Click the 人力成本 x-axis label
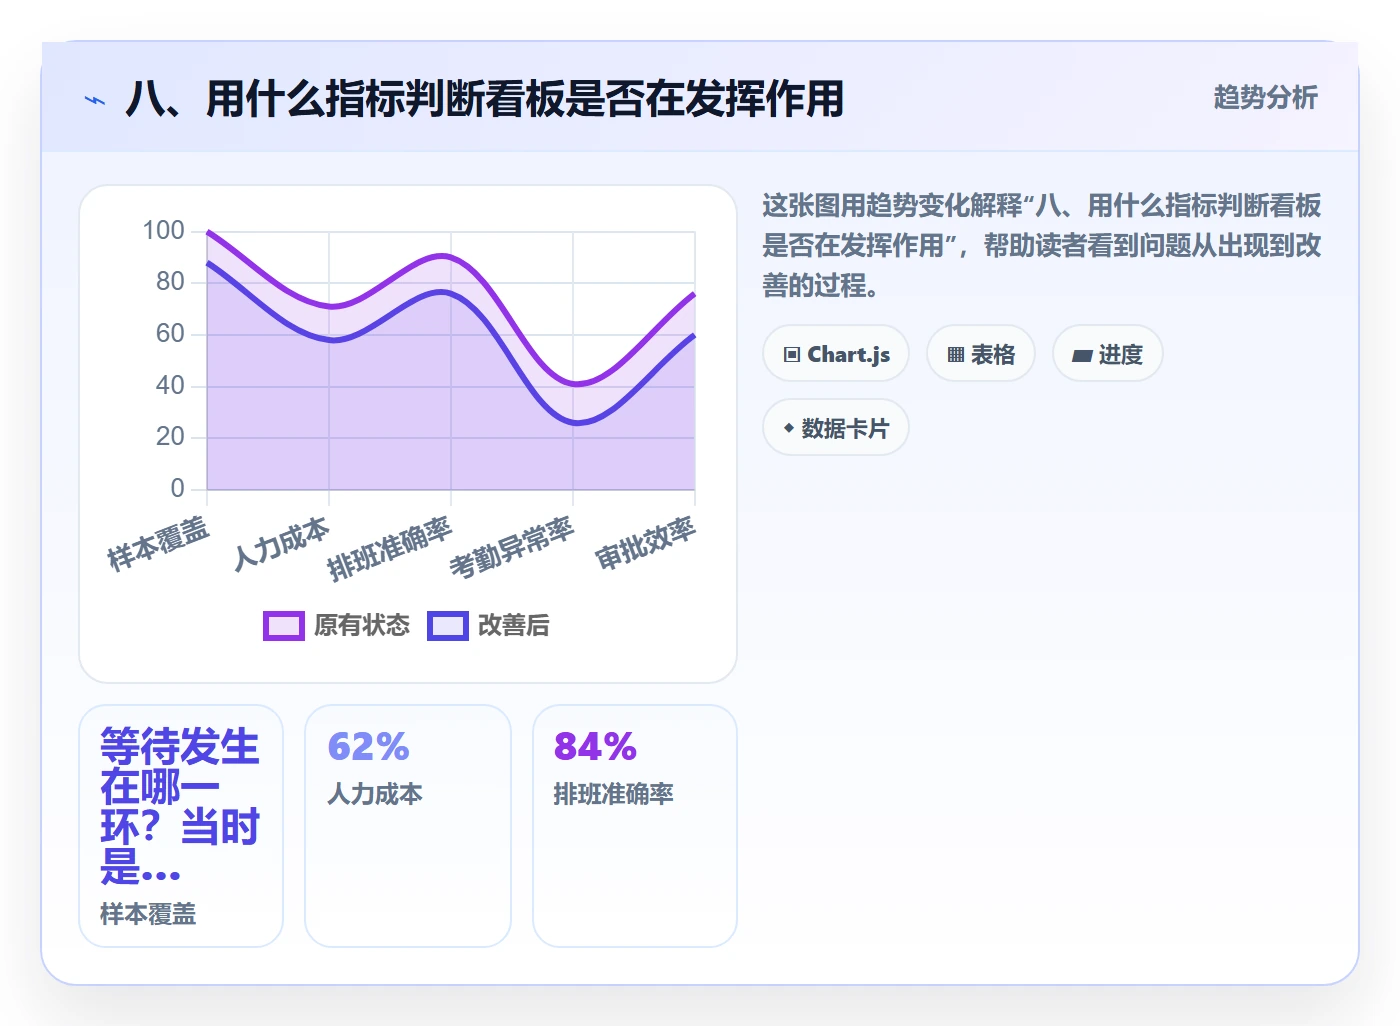Viewport: 1400px width, 1026px height. pyautogui.click(x=281, y=544)
